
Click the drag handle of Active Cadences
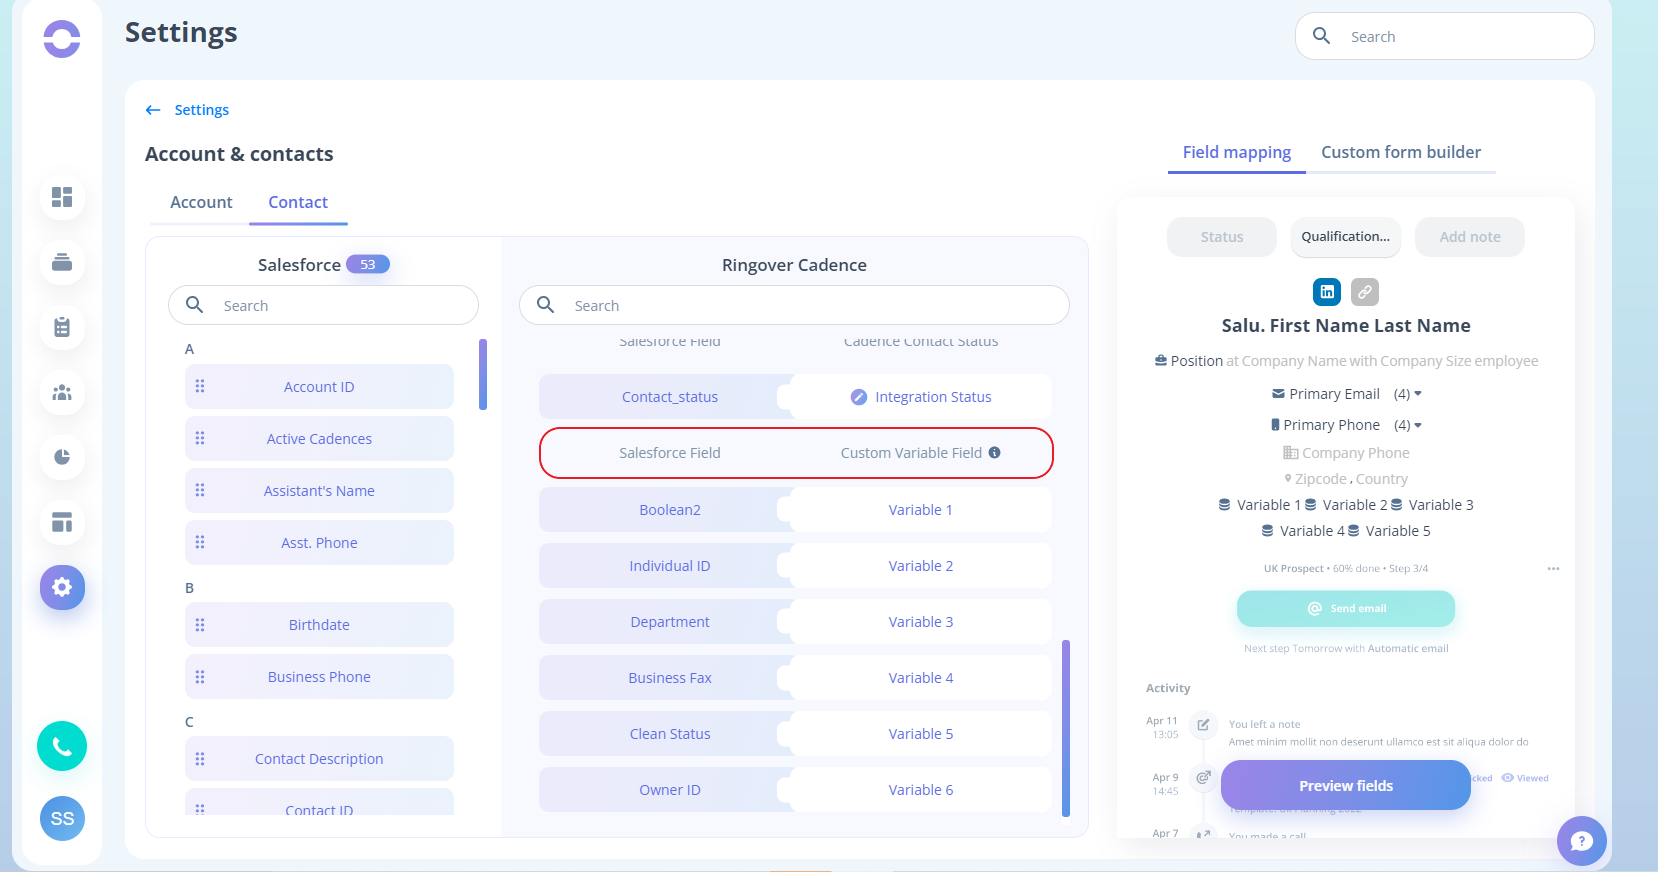[x=200, y=438]
